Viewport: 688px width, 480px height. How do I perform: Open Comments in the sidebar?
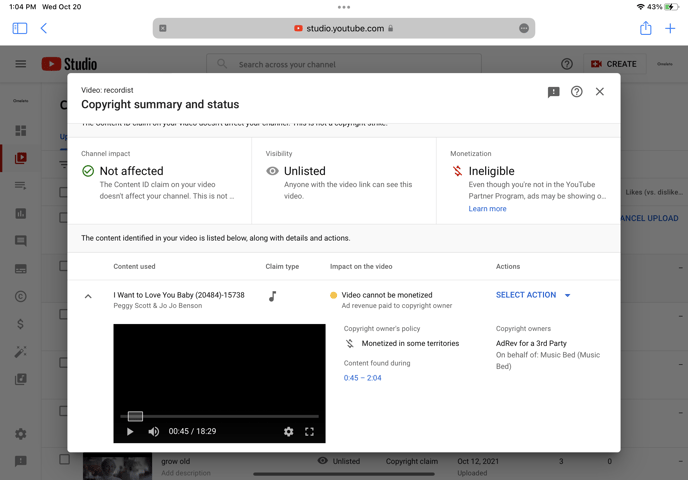tap(21, 241)
